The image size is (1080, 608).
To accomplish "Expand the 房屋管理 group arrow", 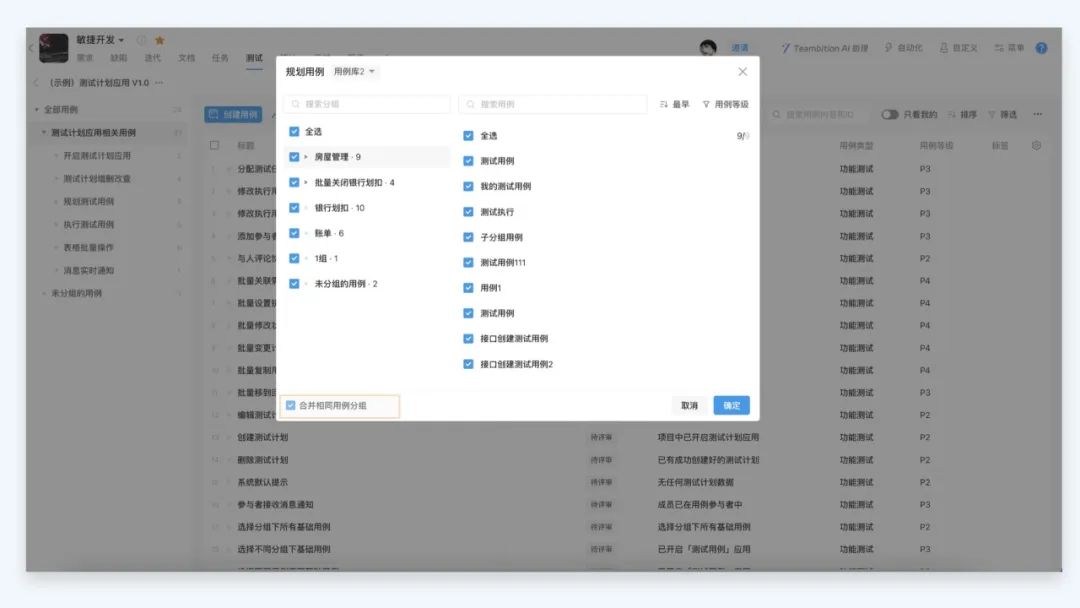I will coord(306,157).
